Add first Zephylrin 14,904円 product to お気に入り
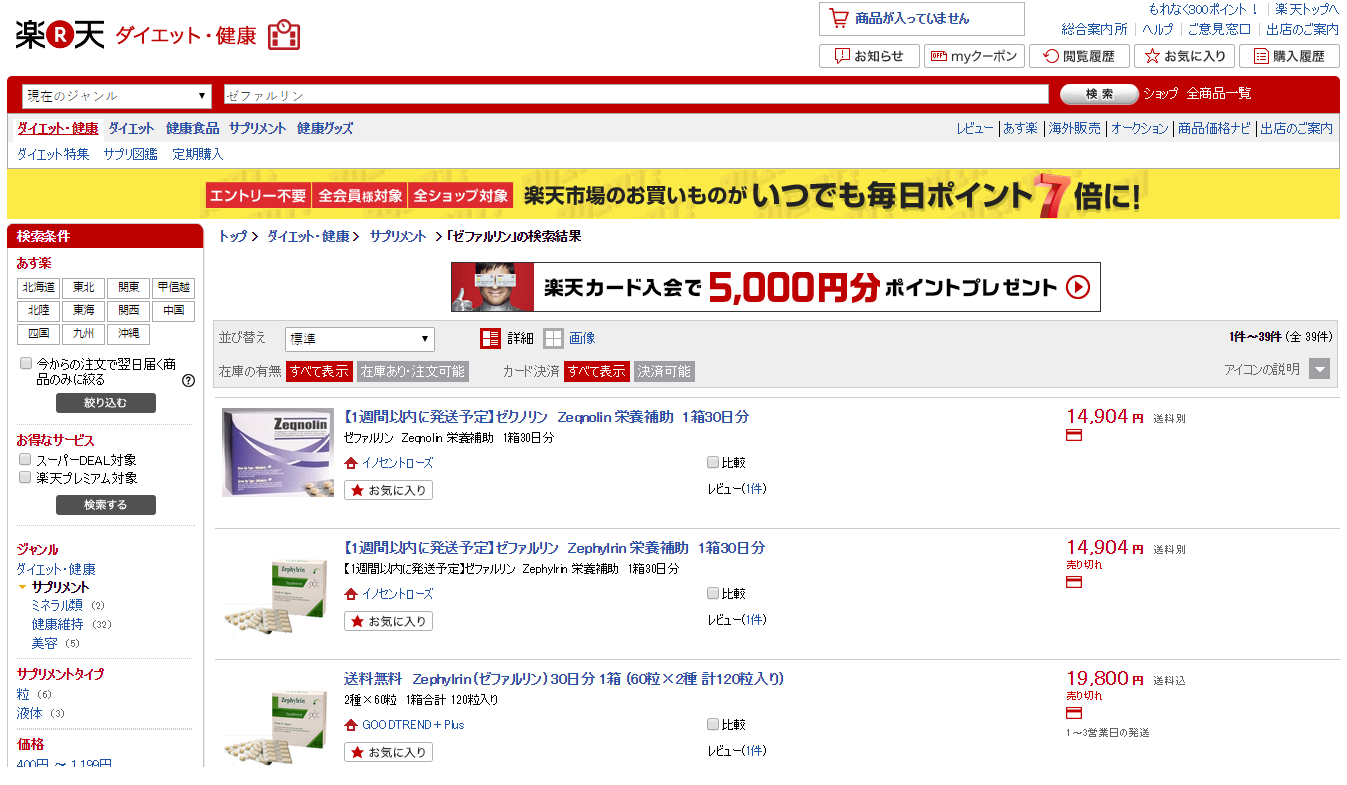This screenshot has width=1347, height=785. click(389, 621)
